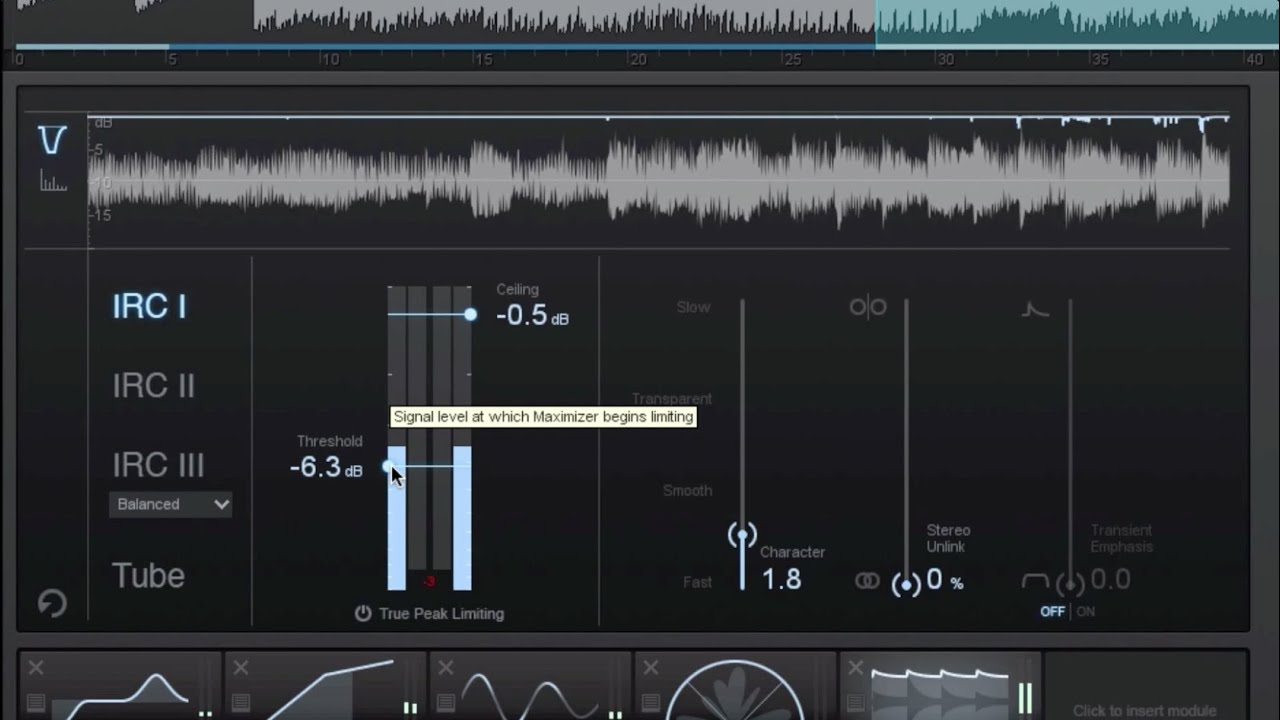Remove the Imager module with its X

(x=651, y=668)
